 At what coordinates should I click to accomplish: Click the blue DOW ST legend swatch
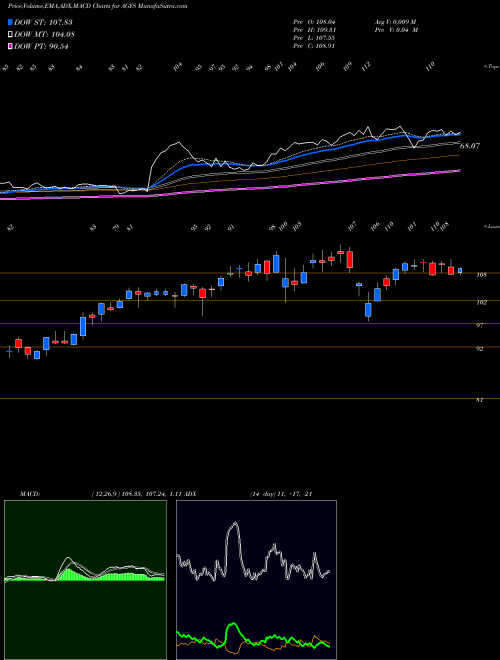point(10,22)
